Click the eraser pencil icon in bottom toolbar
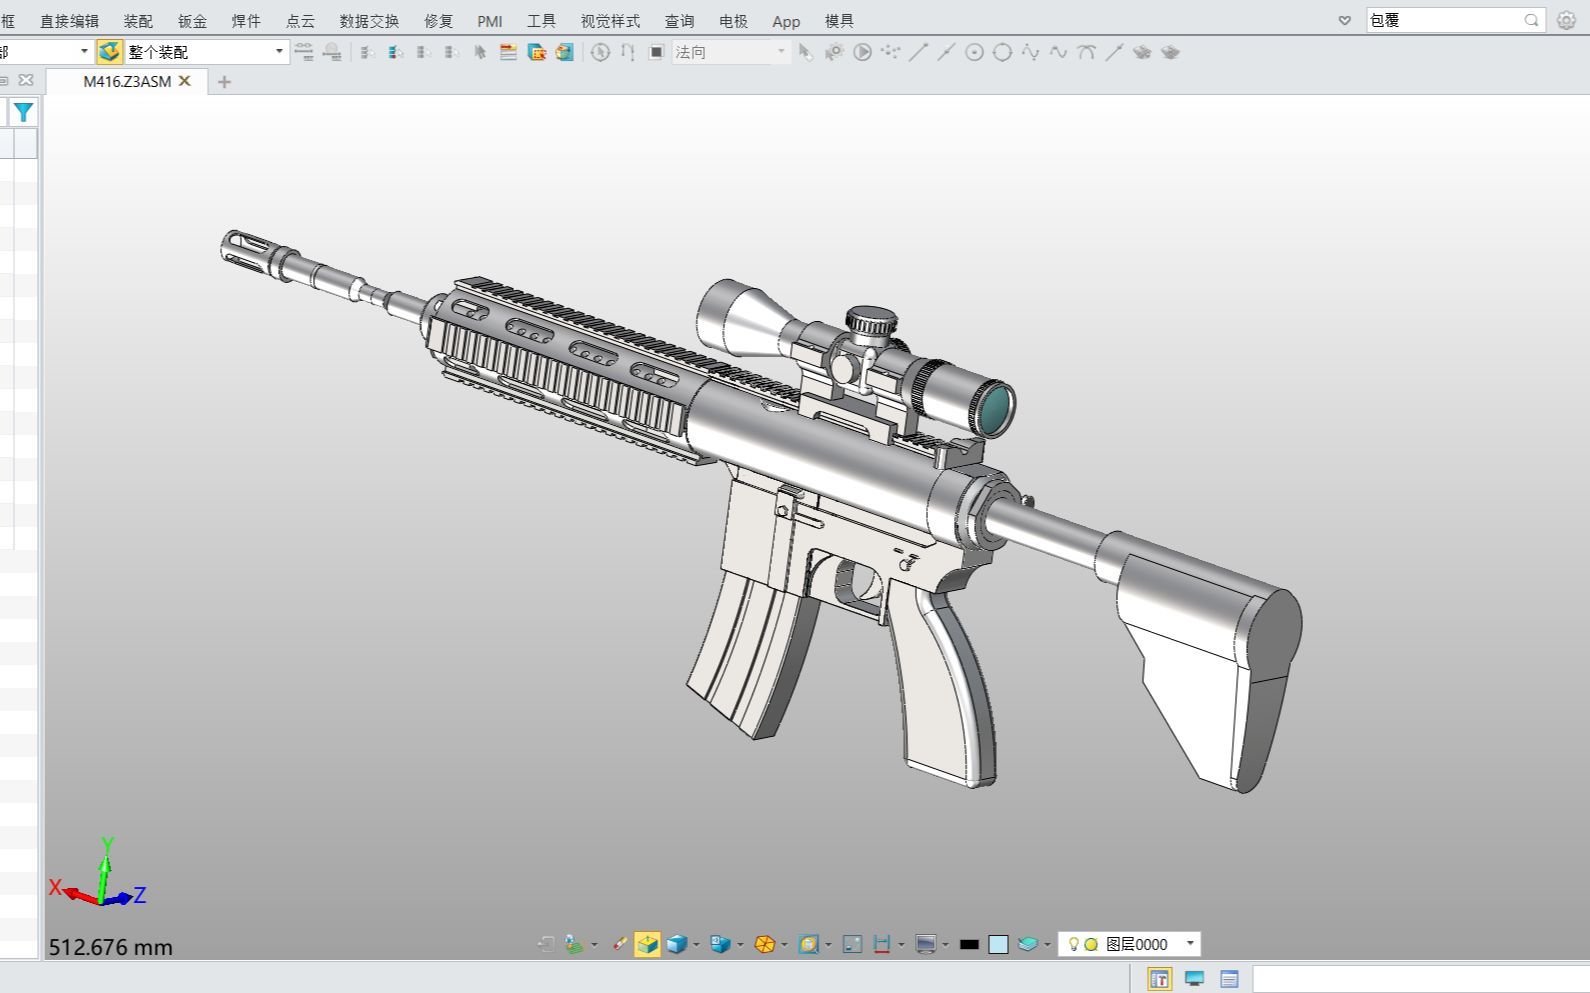Image resolution: width=1590 pixels, height=993 pixels. [620, 944]
